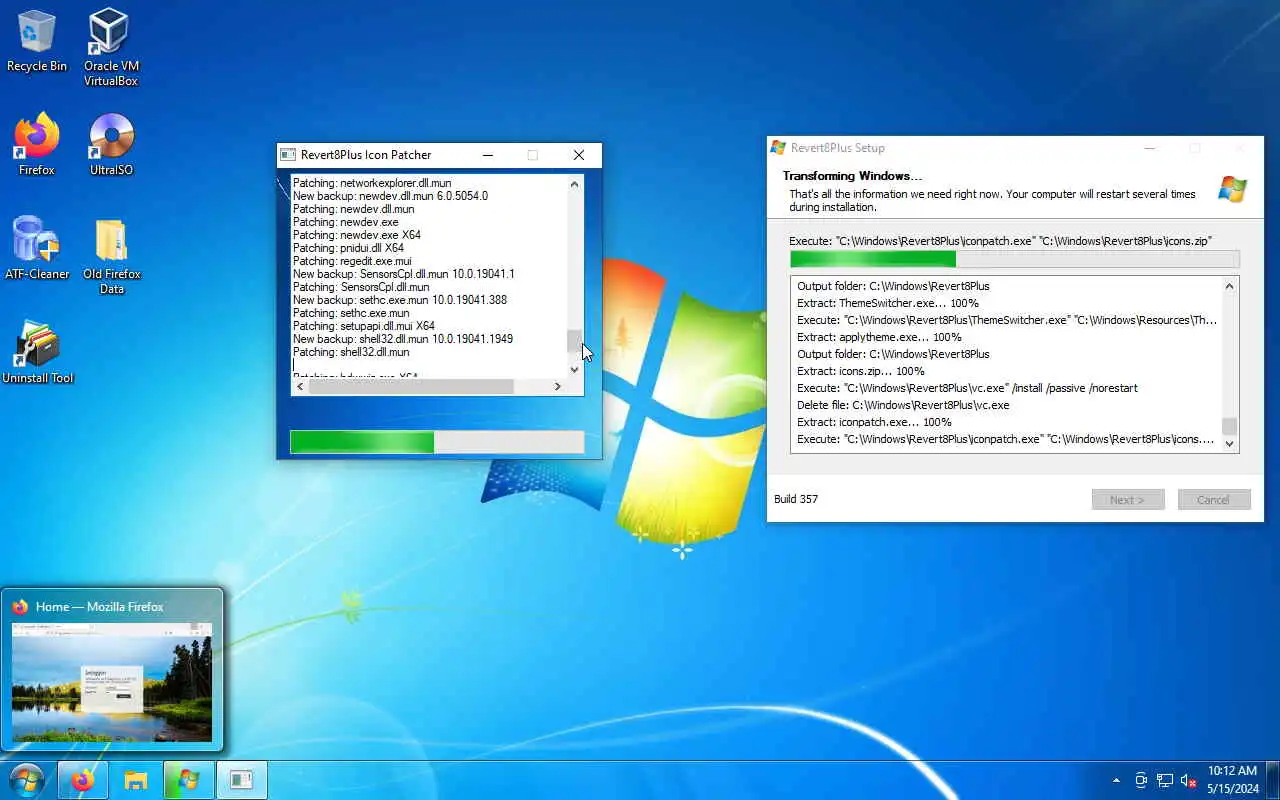
Task: Select the Old Firefox Data folder
Action: 111,256
